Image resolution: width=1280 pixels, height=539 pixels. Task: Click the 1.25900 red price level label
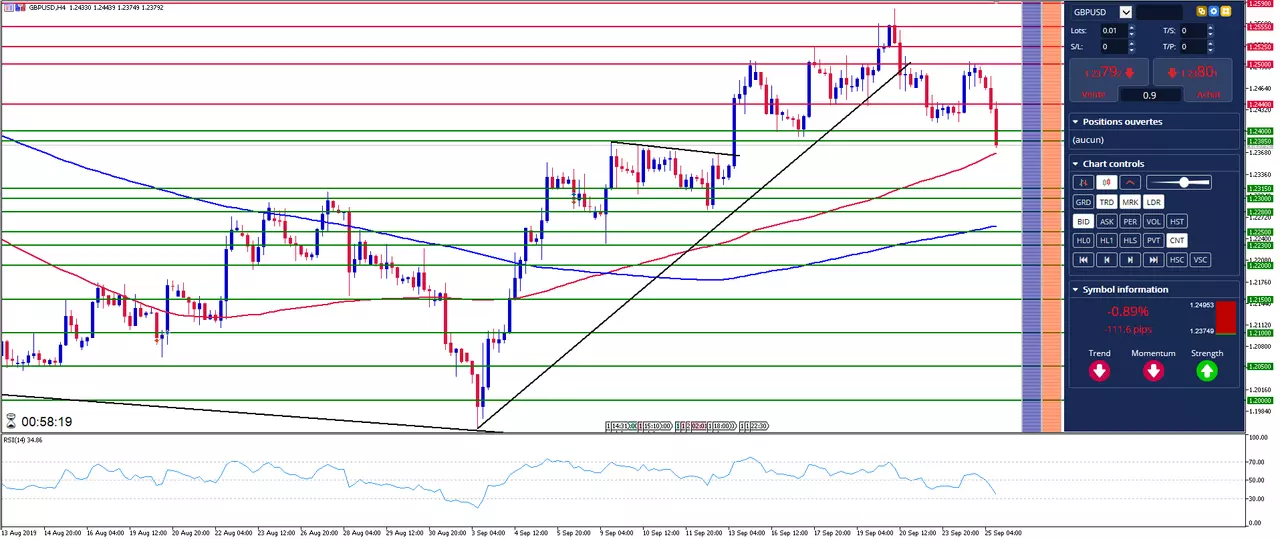[x=1259, y=4]
